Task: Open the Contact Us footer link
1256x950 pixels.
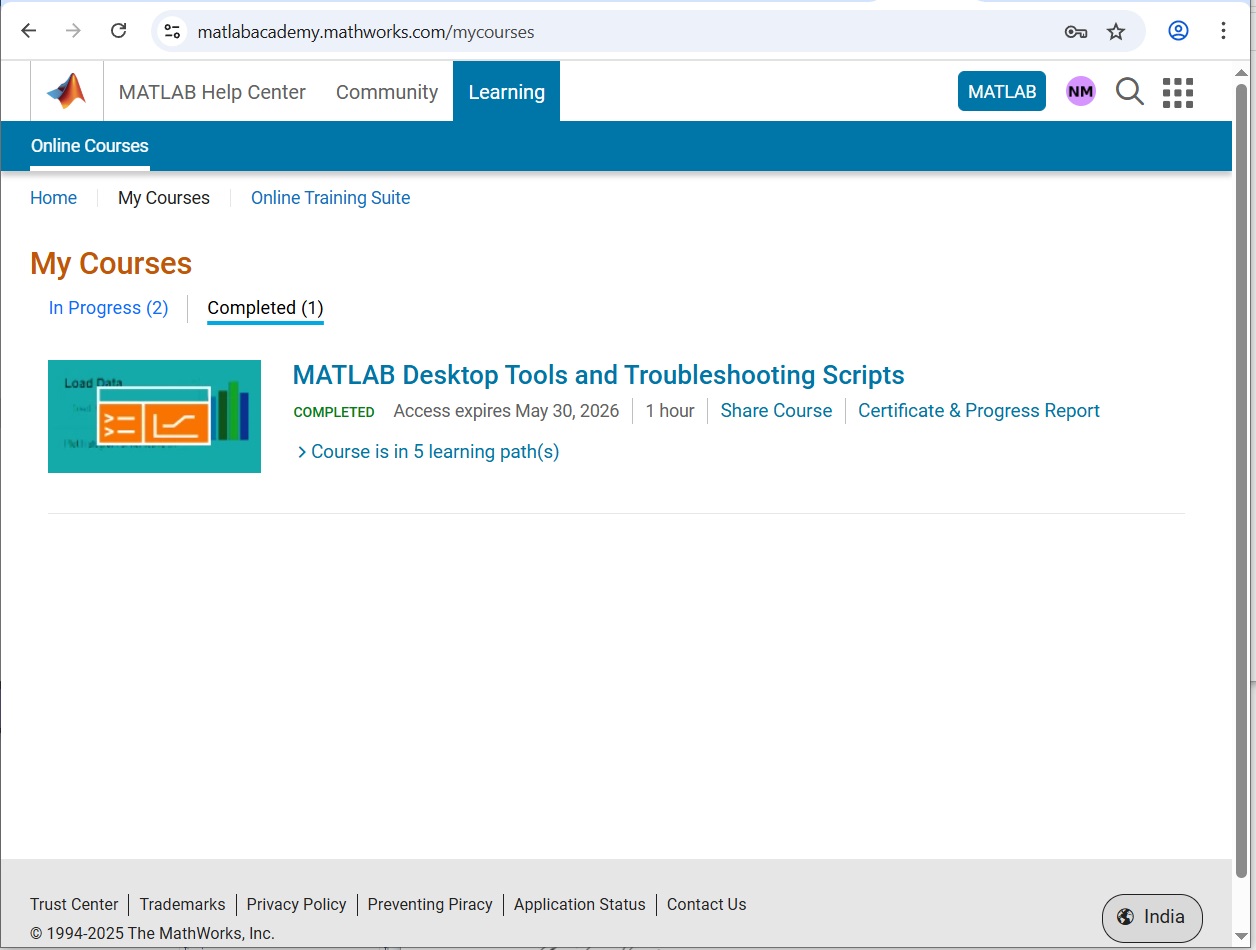Action: click(706, 904)
